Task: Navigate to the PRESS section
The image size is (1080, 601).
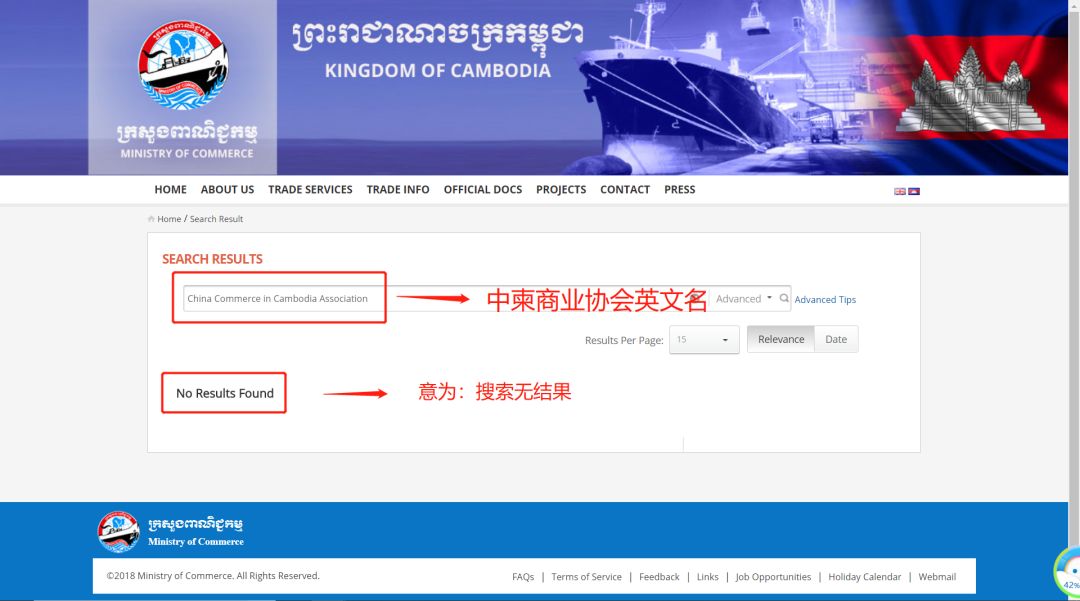Action: coord(680,189)
